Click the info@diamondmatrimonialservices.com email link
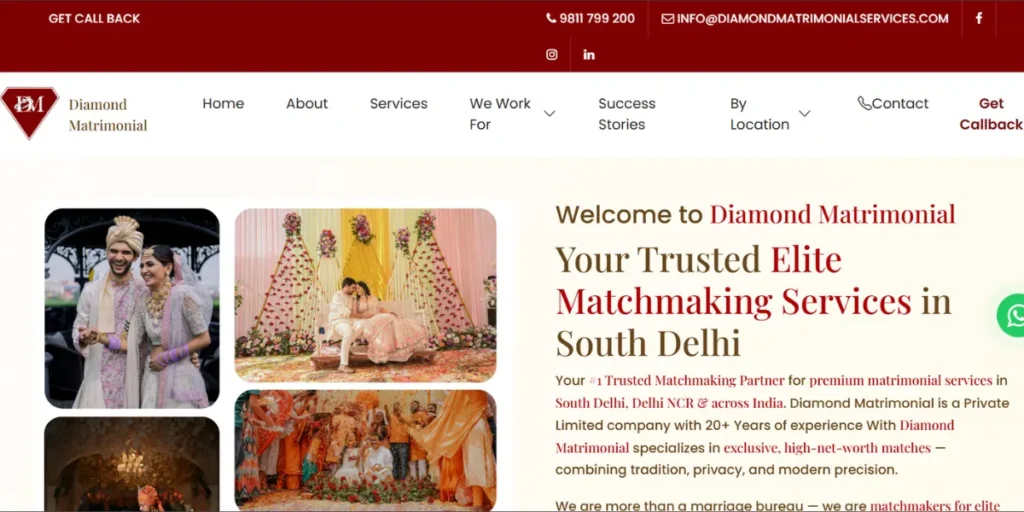This screenshot has width=1024, height=512. click(x=812, y=19)
